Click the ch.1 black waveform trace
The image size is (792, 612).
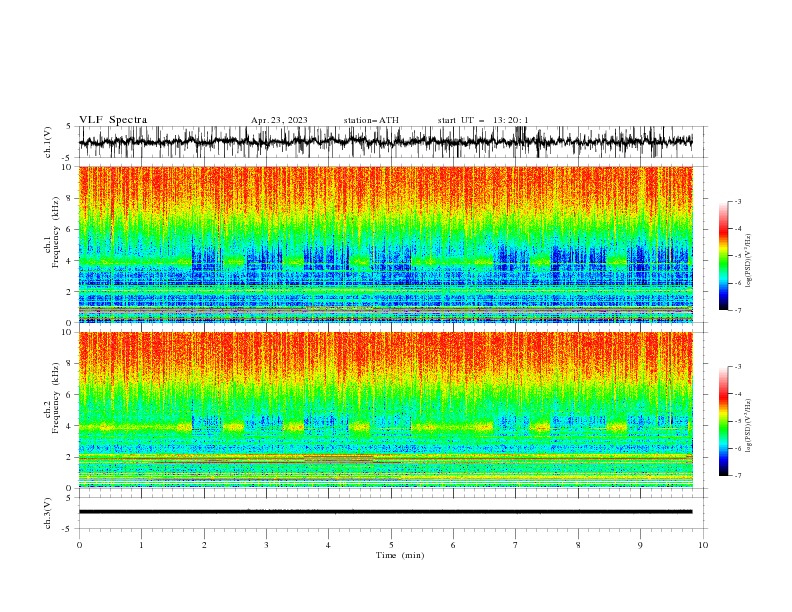pos(385,141)
